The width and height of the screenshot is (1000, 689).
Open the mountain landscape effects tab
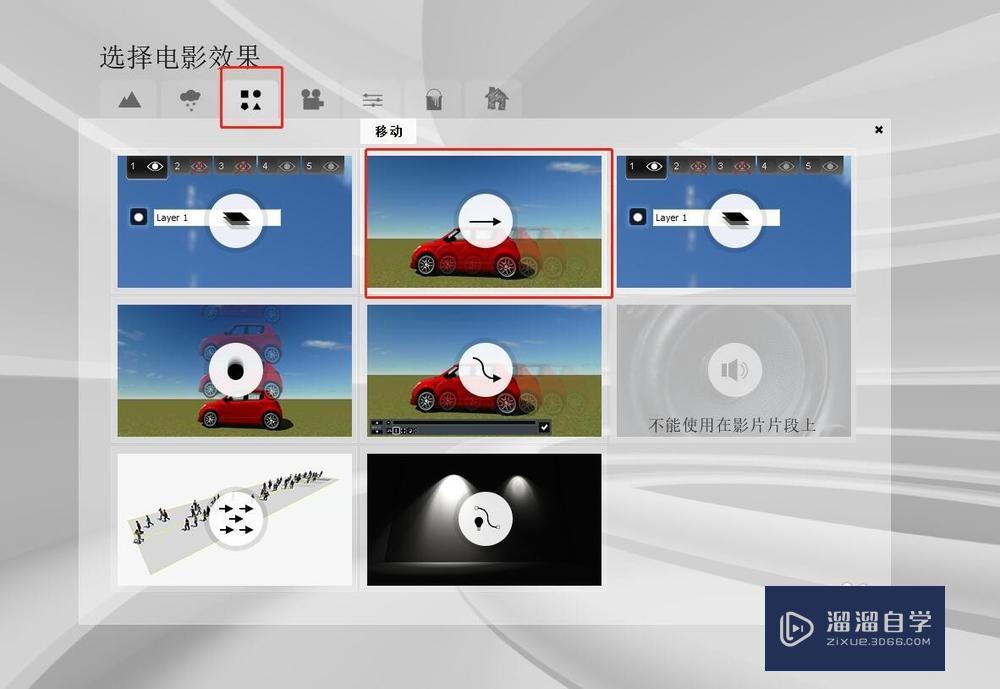point(129,100)
